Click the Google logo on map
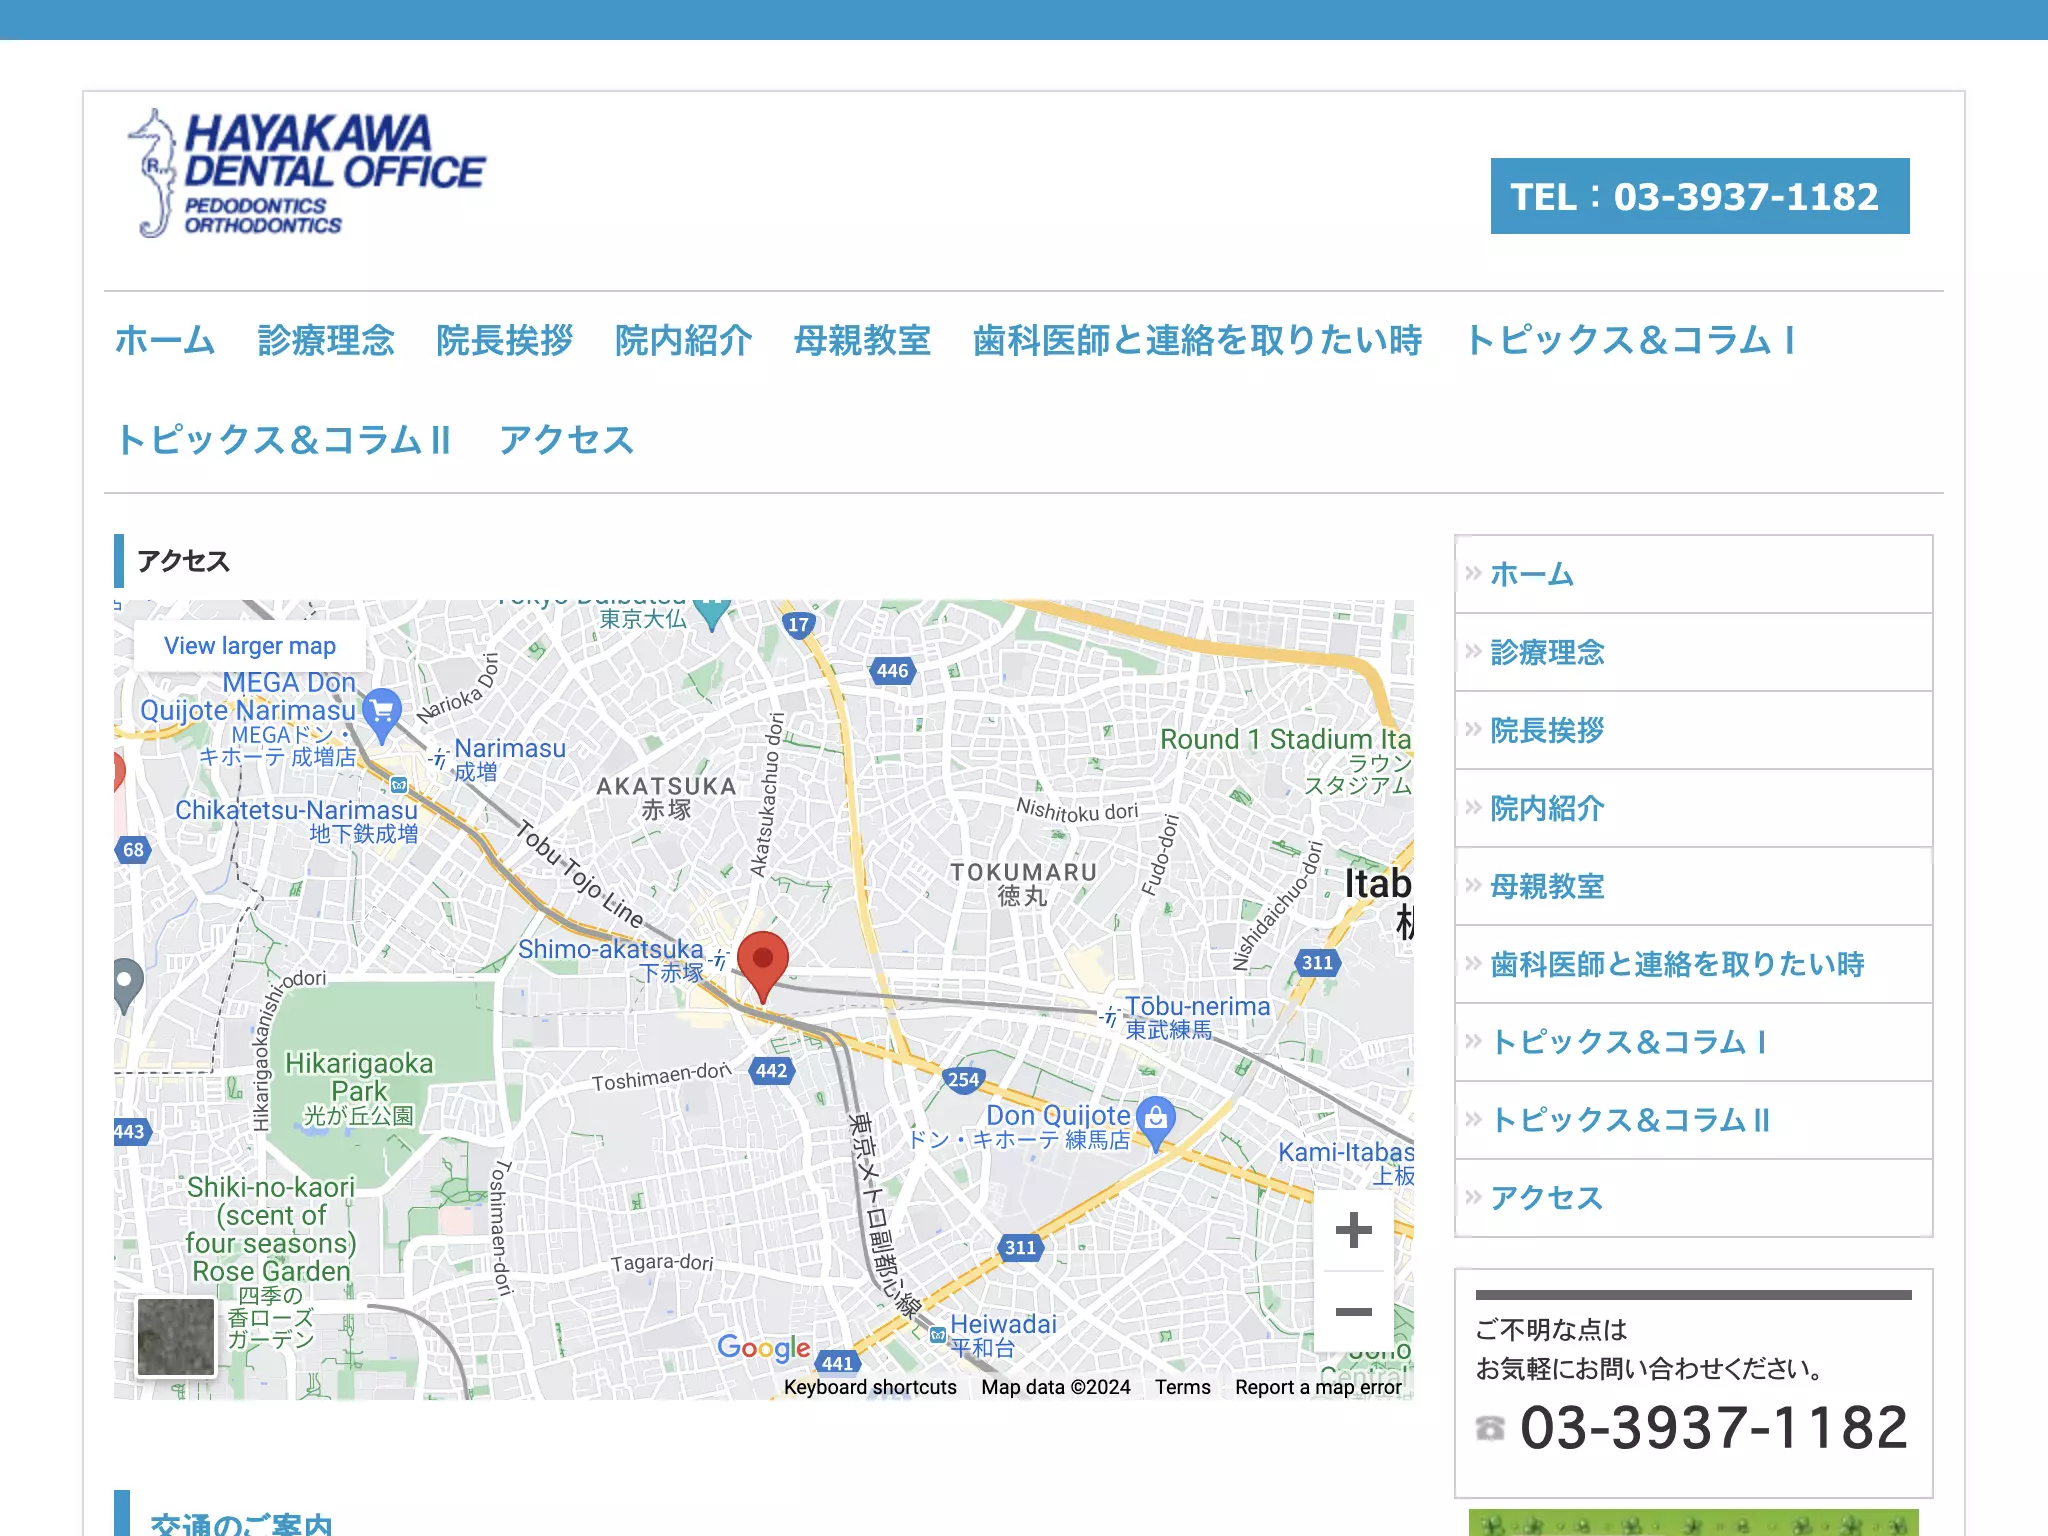This screenshot has width=2048, height=1536. pyautogui.click(x=764, y=1347)
